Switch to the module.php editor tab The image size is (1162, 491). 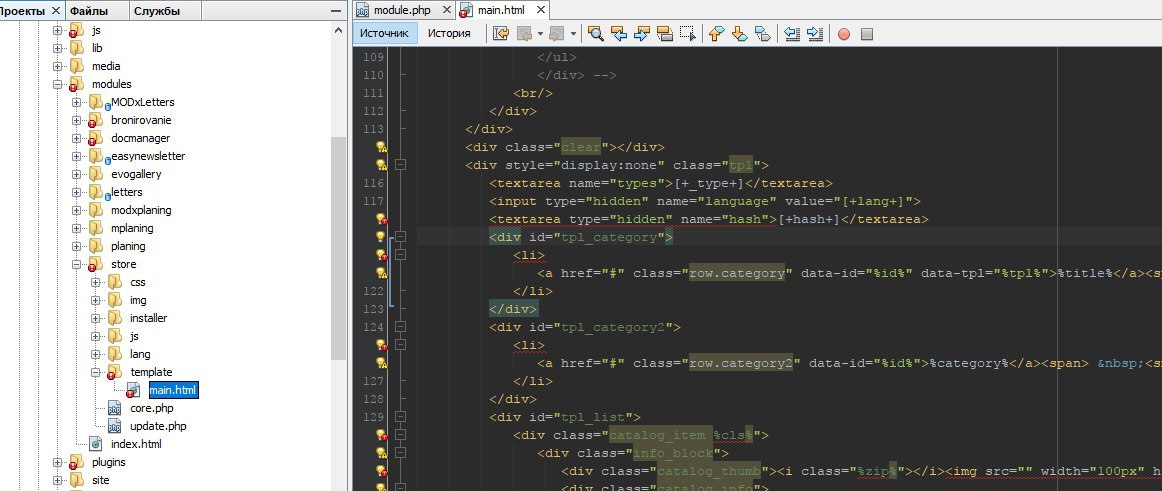click(401, 10)
